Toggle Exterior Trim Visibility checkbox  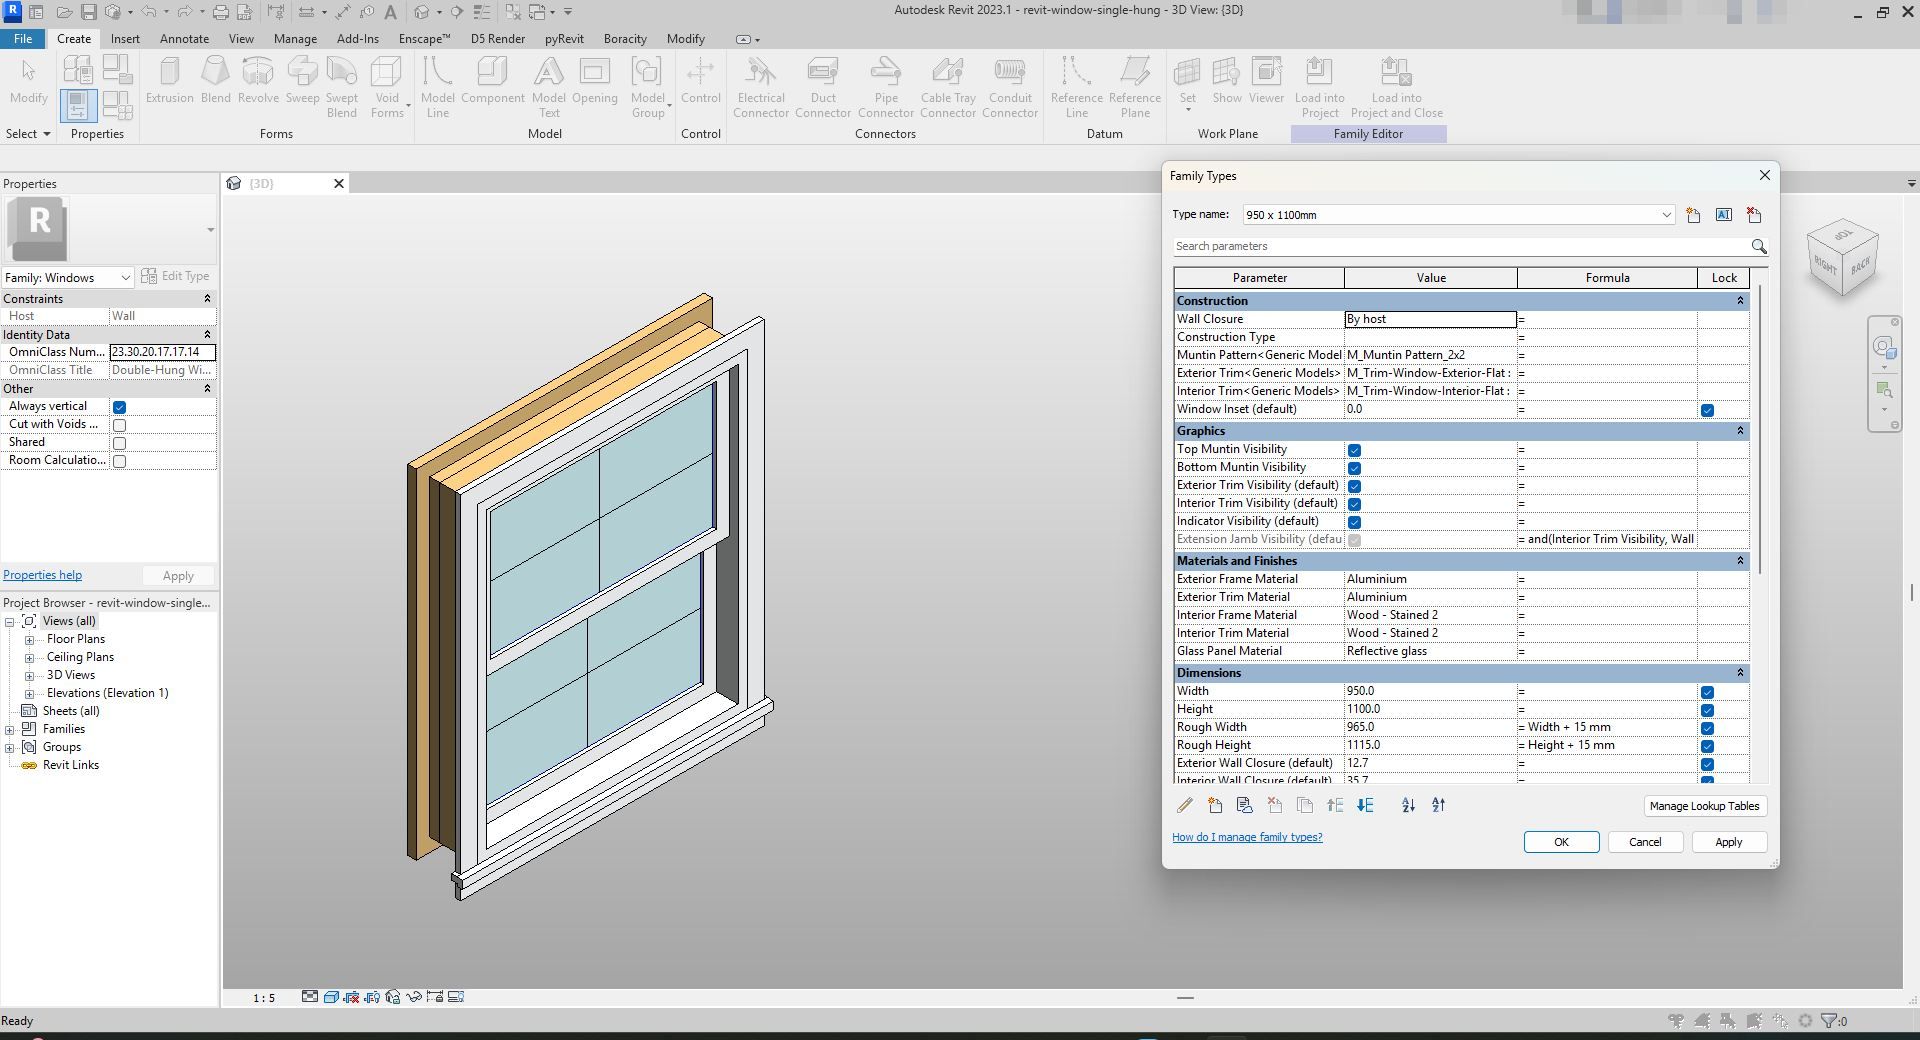pyautogui.click(x=1354, y=486)
